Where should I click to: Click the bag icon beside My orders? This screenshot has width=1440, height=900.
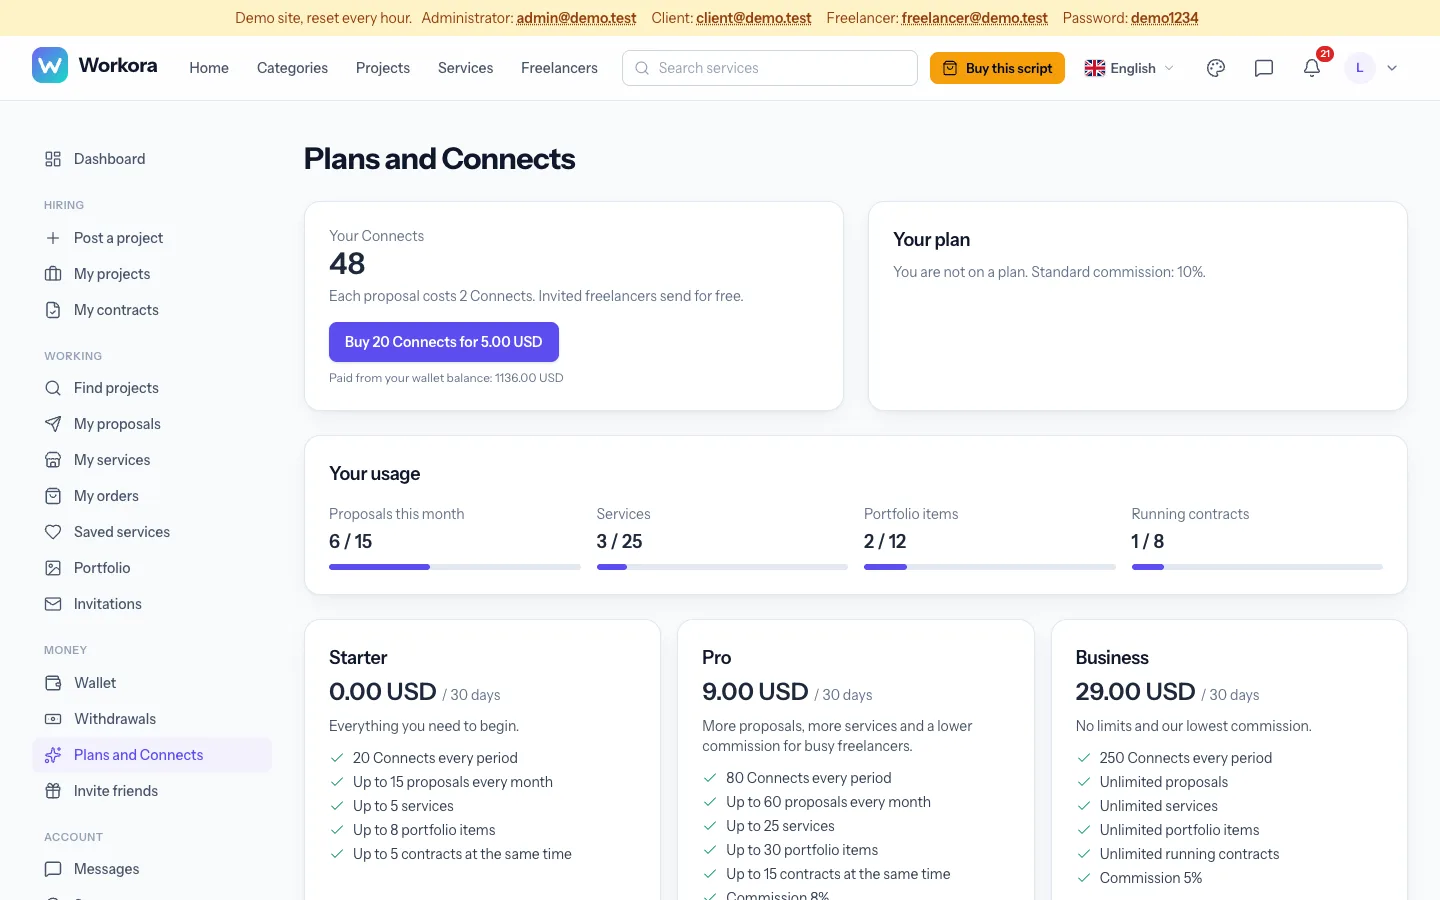(53, 496)
